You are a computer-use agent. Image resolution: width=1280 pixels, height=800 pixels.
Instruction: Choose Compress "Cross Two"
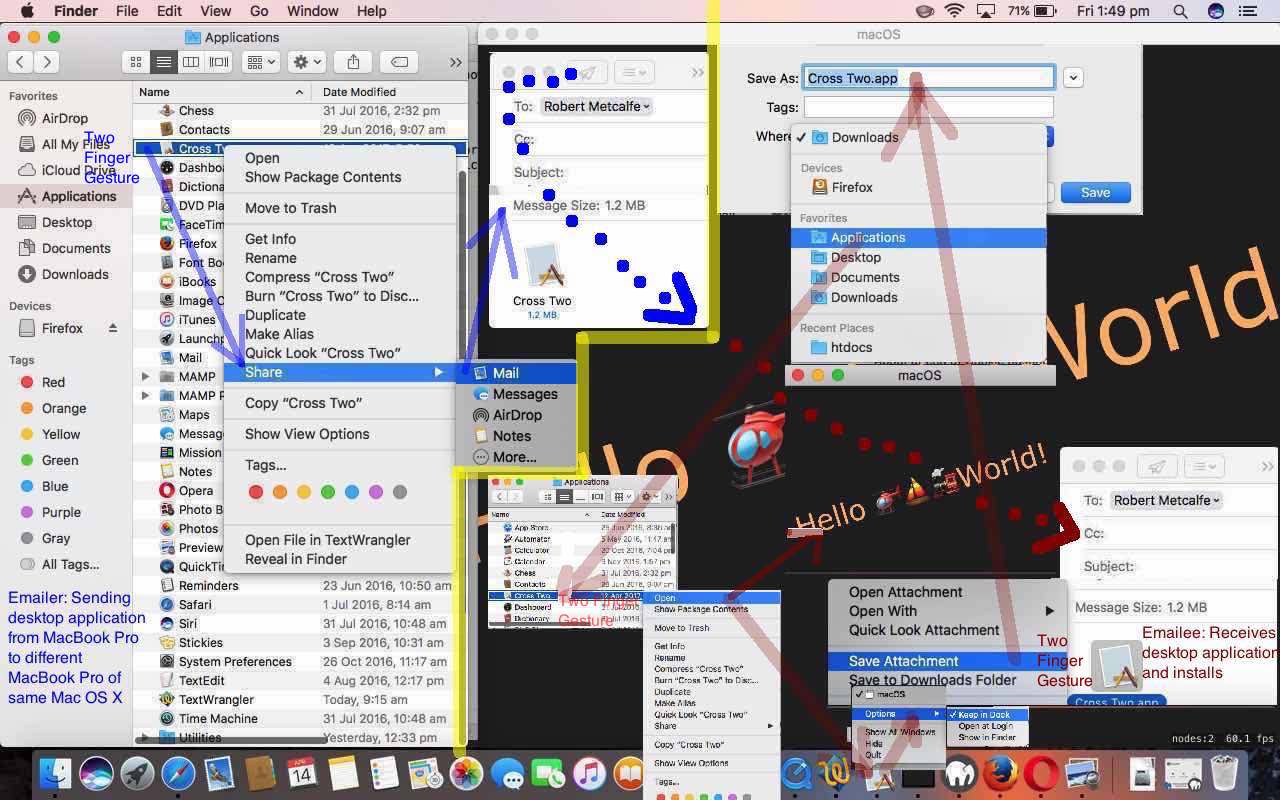320,277
